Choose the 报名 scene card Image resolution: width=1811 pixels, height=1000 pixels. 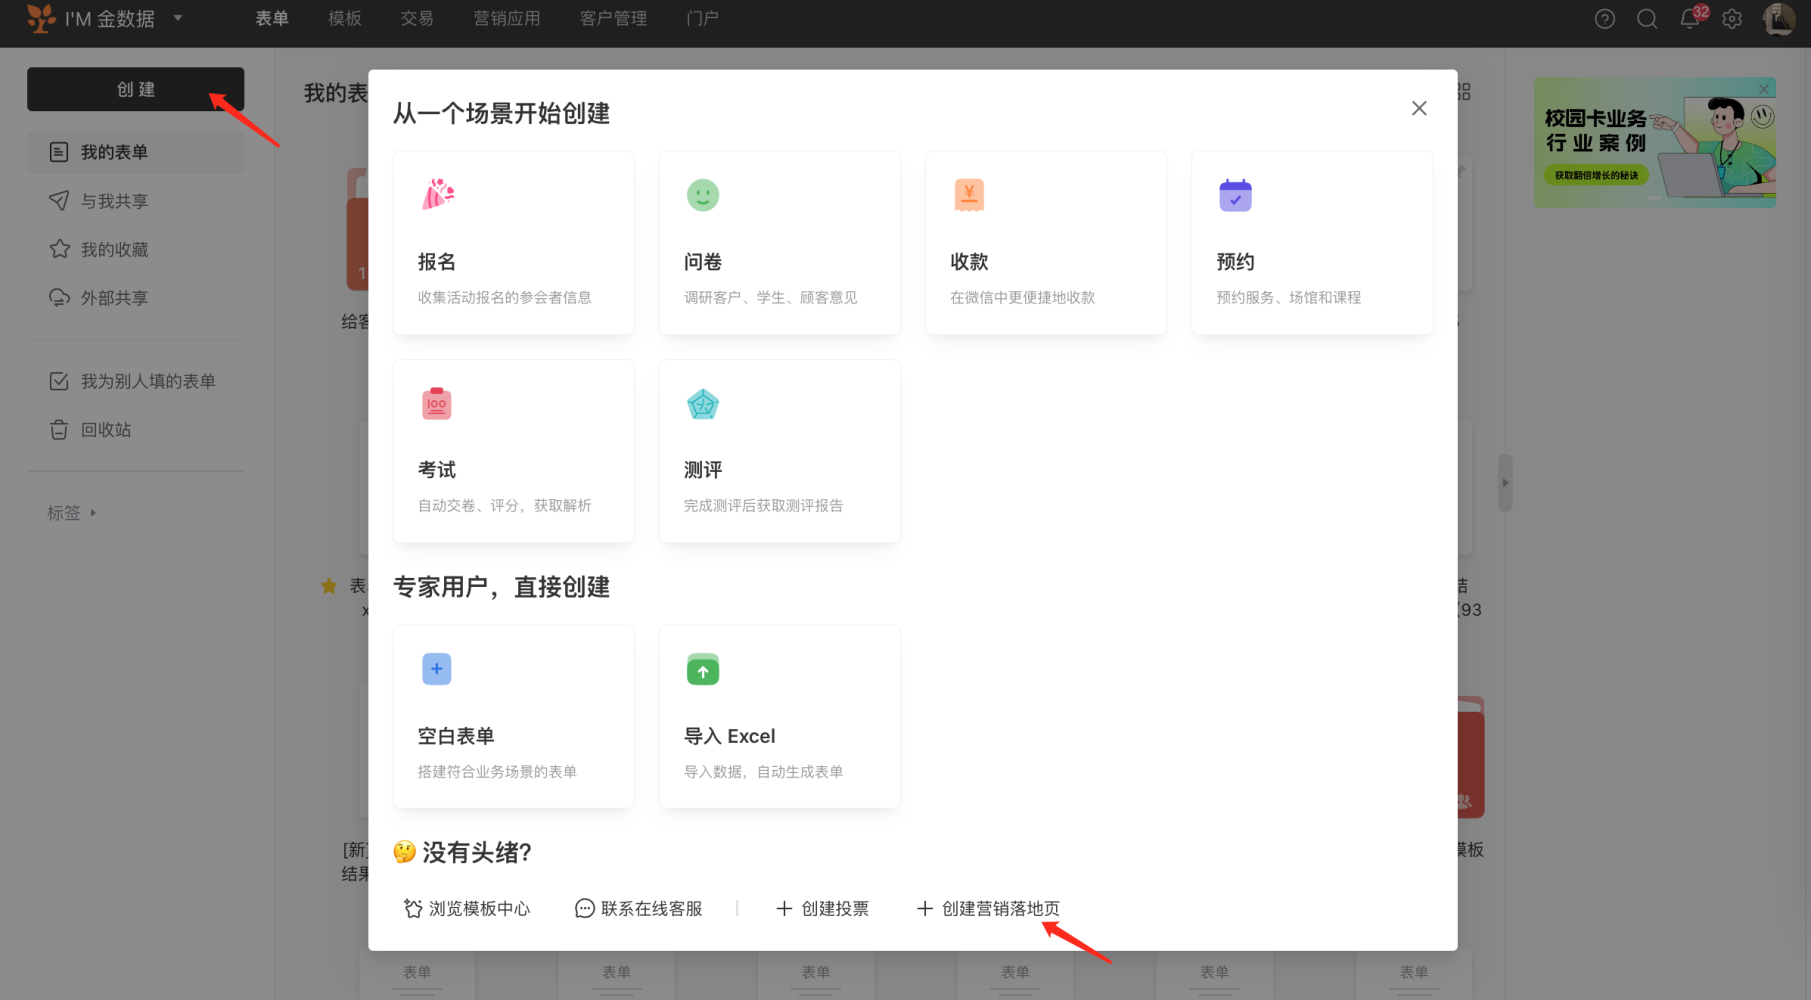tap(513, 242)
